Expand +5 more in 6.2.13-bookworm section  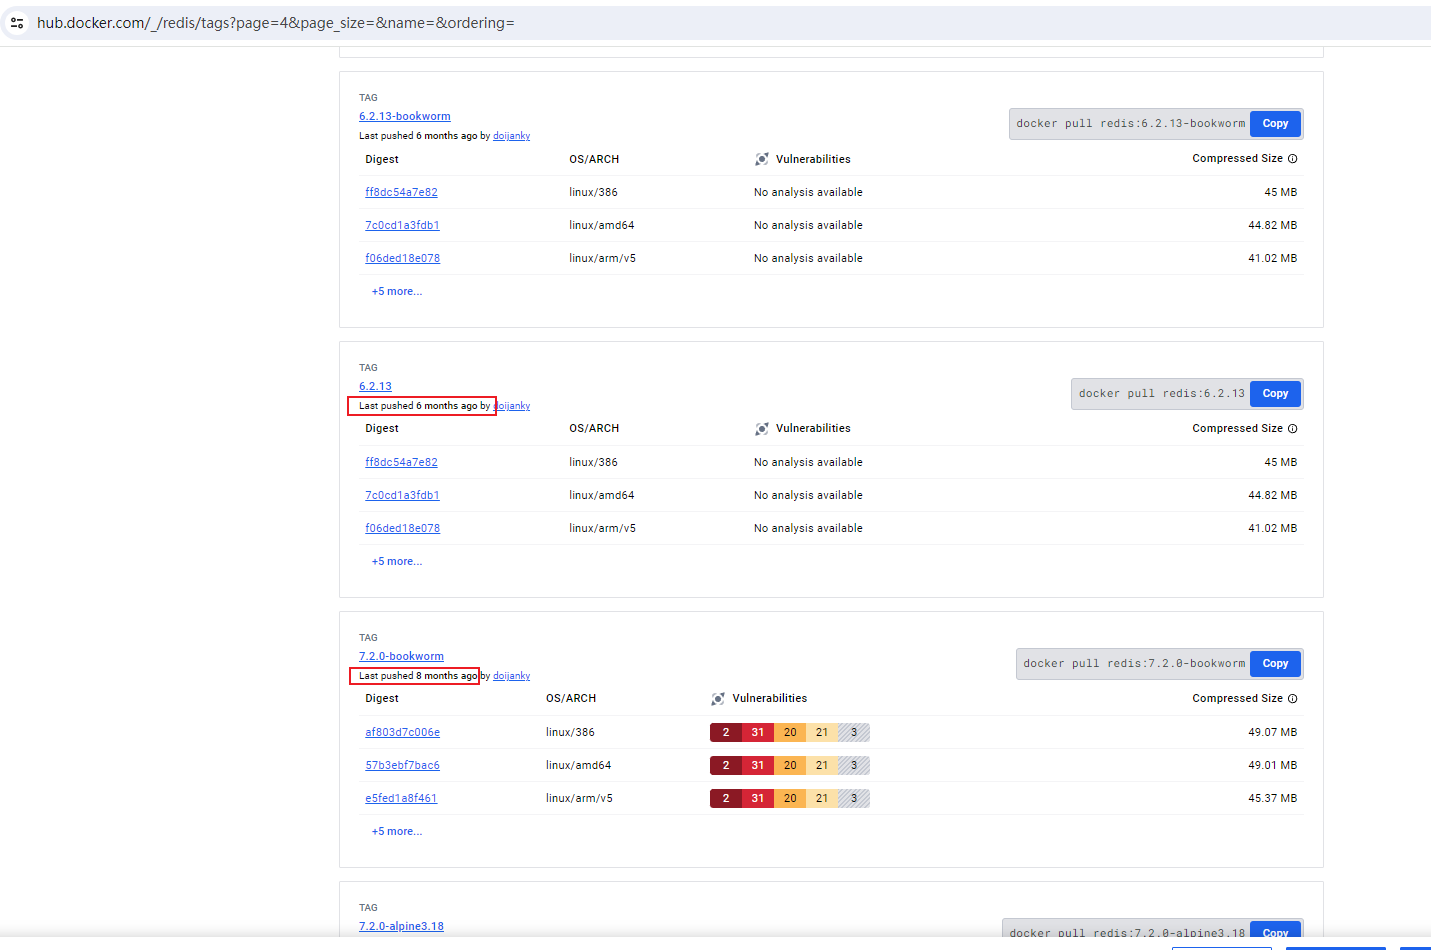point(397,291)
